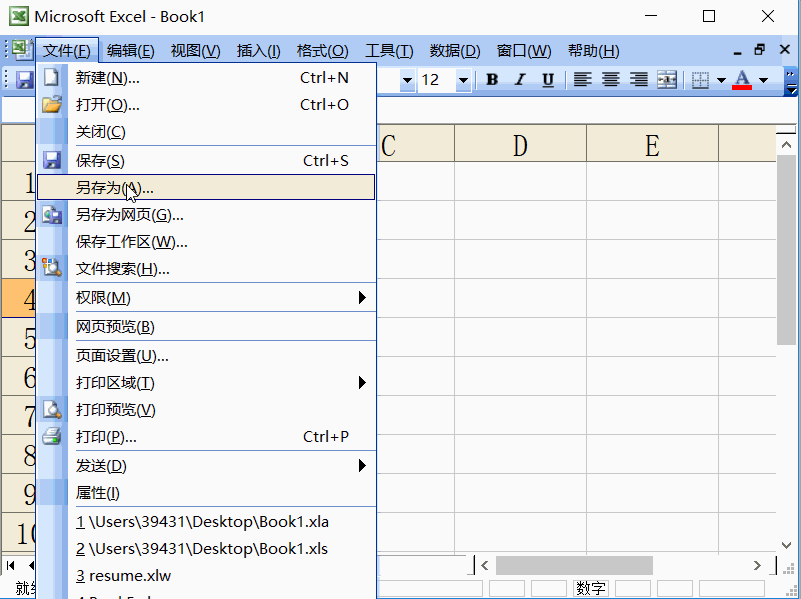Click the Merge and Center icon
Screen dimensions: 801x599
click(666, 79)
